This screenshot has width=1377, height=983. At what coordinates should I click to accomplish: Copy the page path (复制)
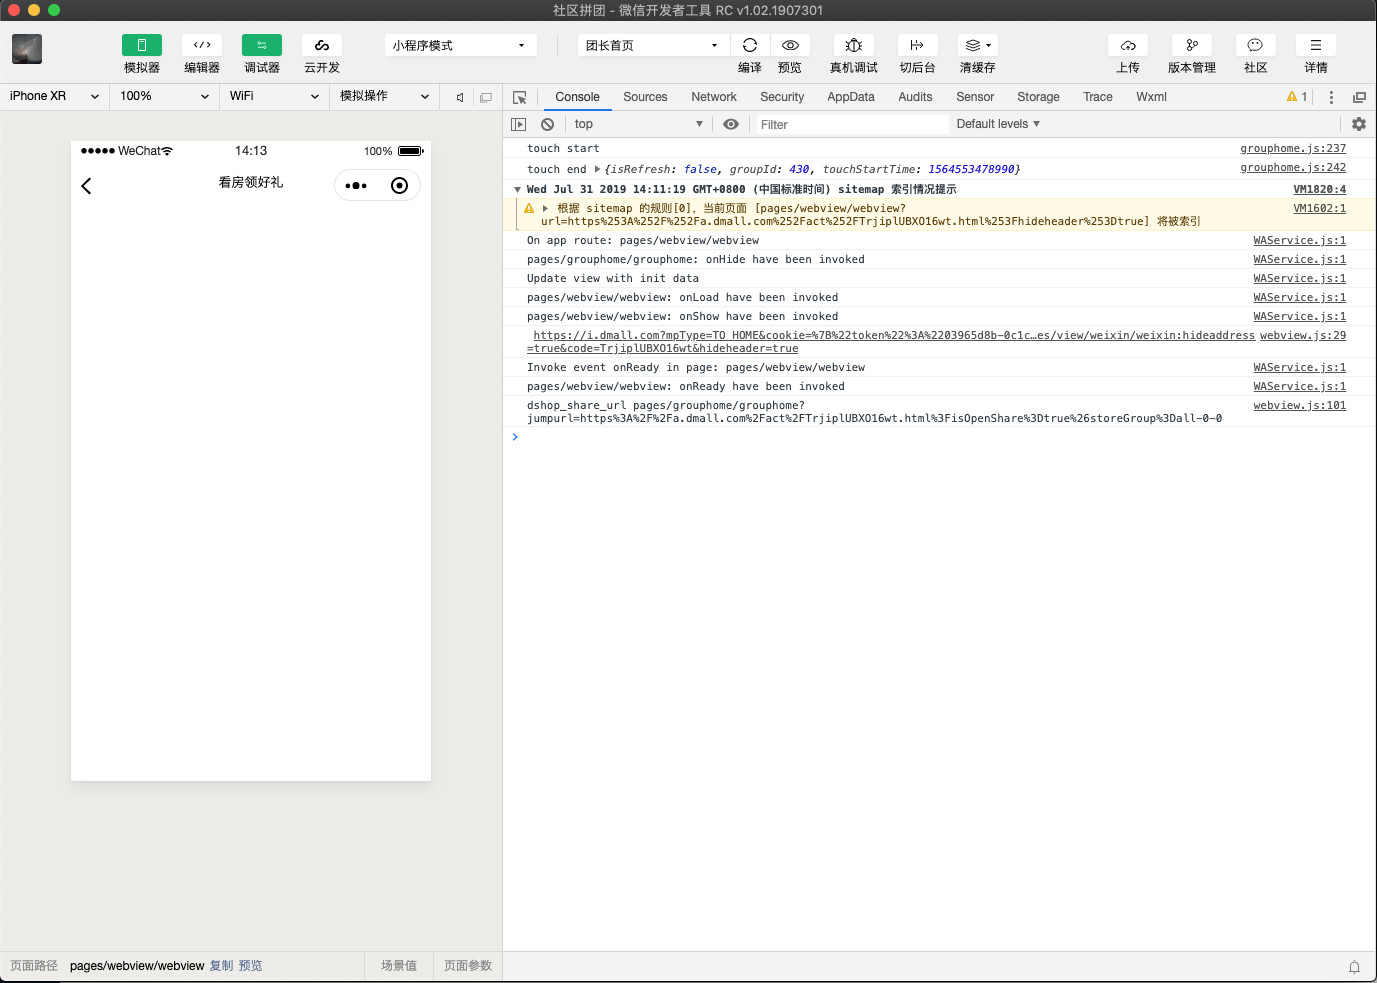221,966
